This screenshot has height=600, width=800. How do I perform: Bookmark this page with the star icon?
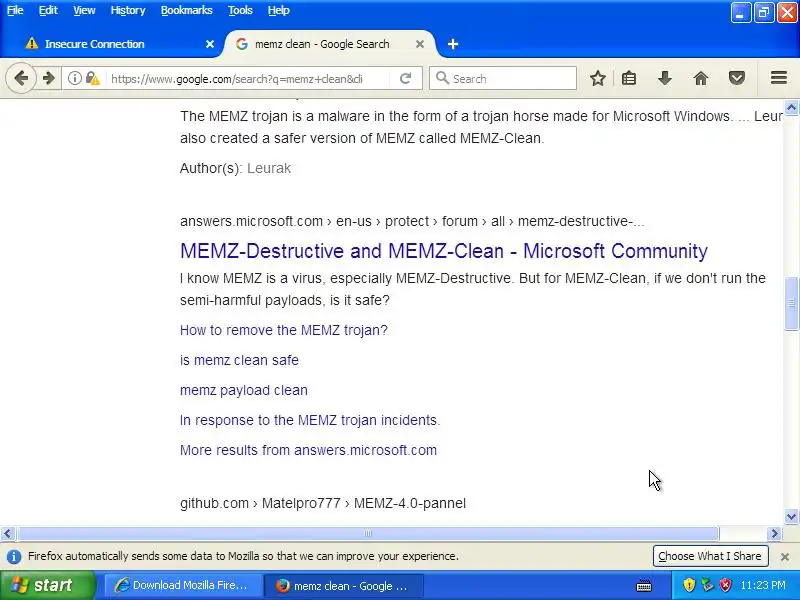coord(597,78)
